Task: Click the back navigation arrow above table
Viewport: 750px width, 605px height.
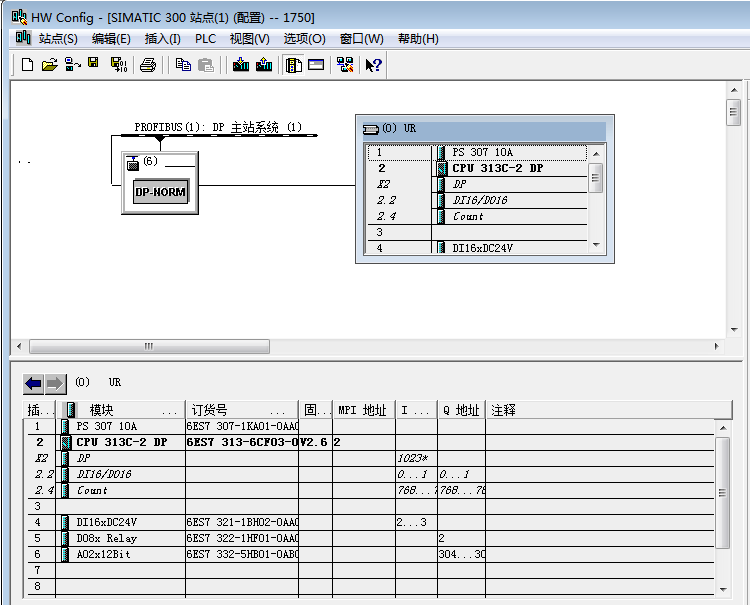Action: point(33,384)
